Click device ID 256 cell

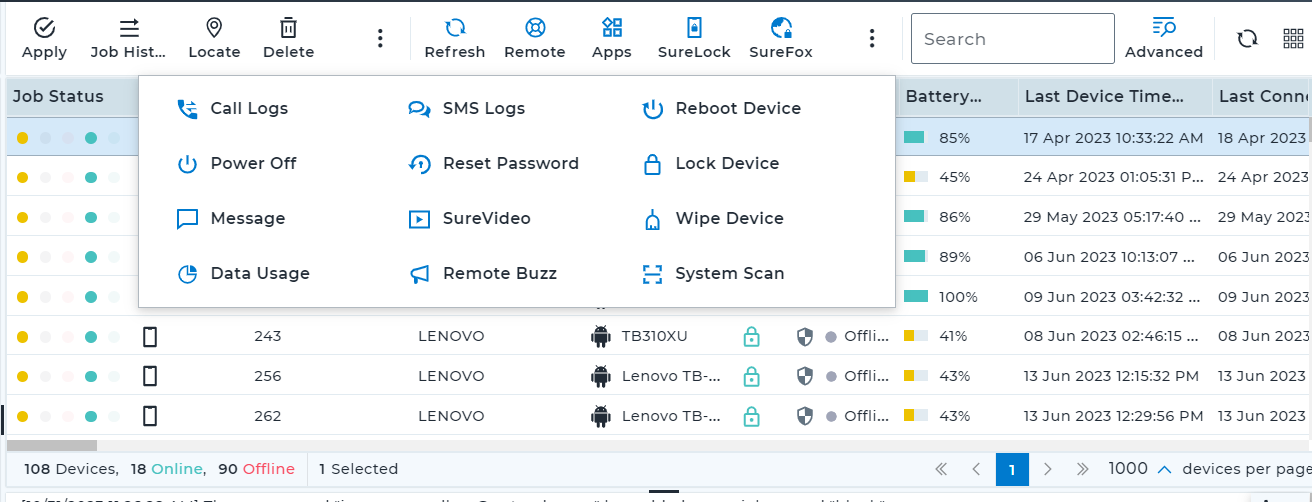coord(267,376)
